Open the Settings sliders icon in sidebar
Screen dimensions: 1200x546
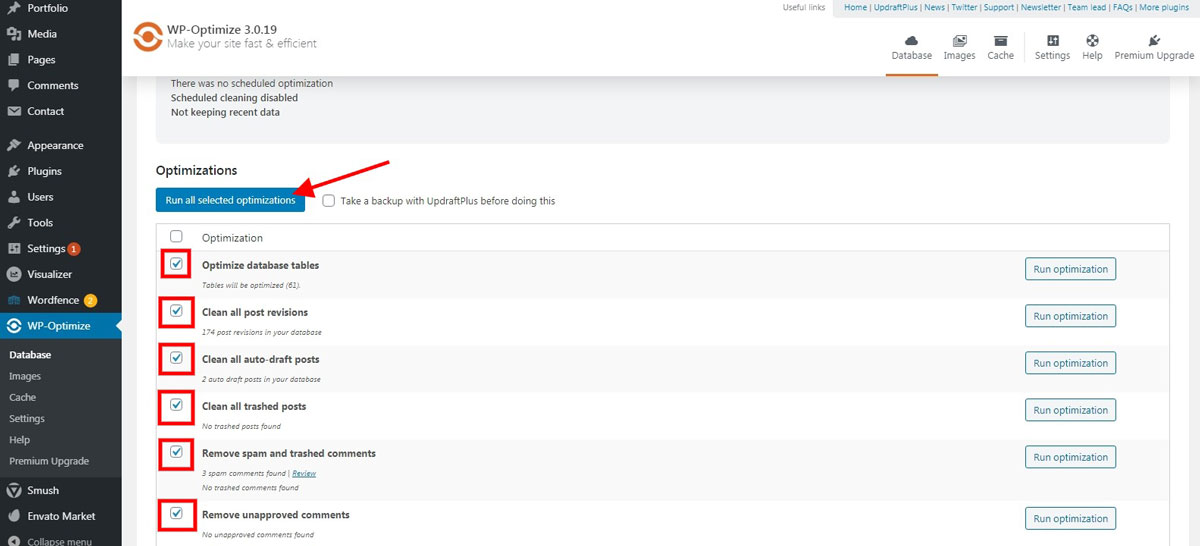click(14, 249)
